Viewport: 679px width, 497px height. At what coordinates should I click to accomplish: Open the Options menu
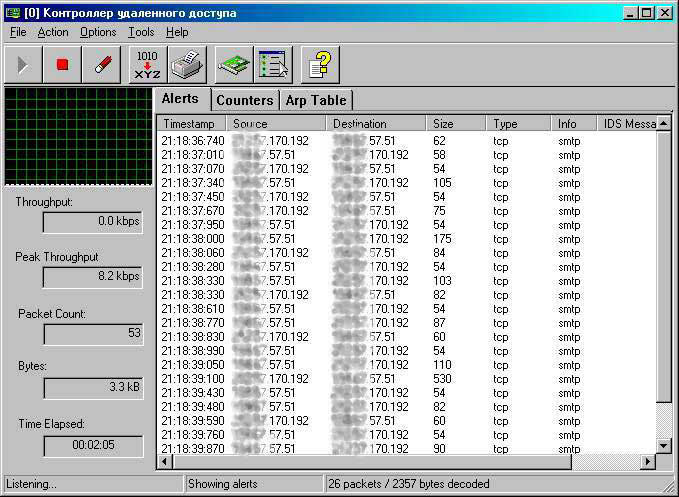(x=98, y=32)
